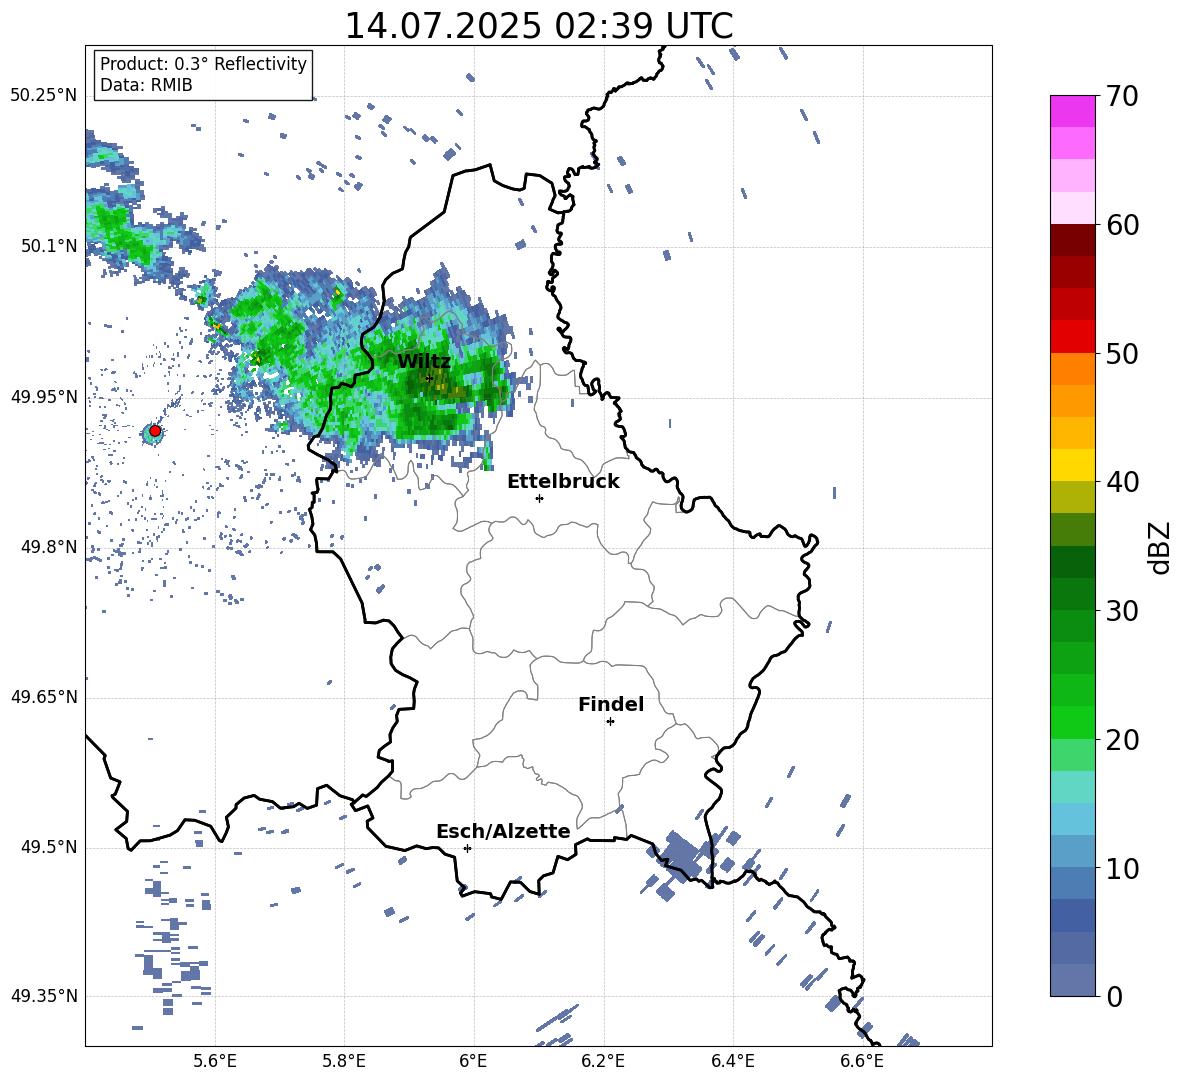1184x1081 pixels.
Task: Click the colorbar tick label 60
Action: click(x=1122, y=224)
